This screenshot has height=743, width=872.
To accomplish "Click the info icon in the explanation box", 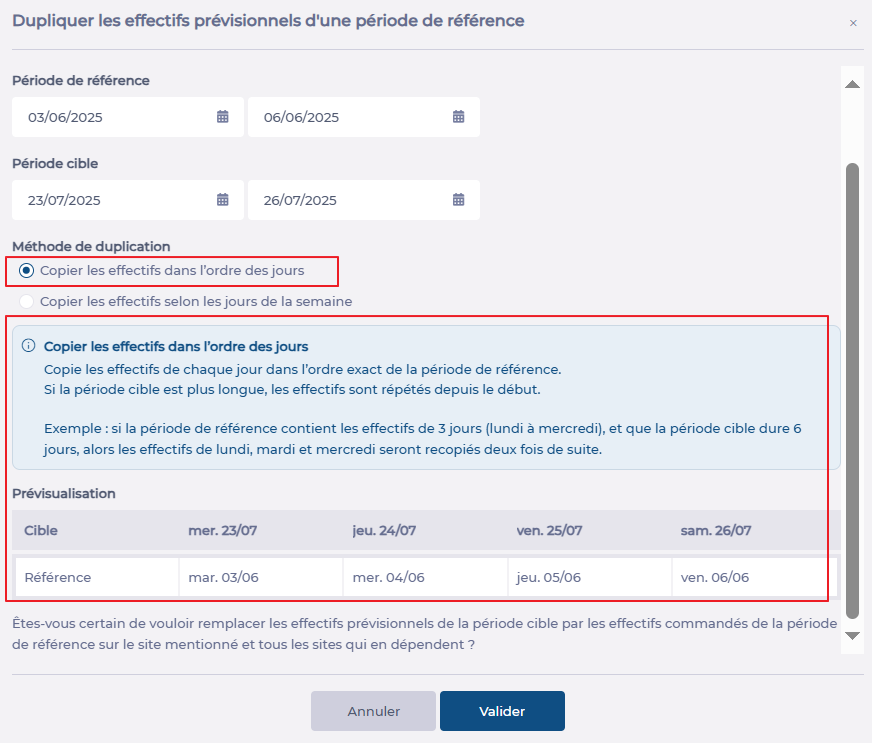I will click(28, 346).
